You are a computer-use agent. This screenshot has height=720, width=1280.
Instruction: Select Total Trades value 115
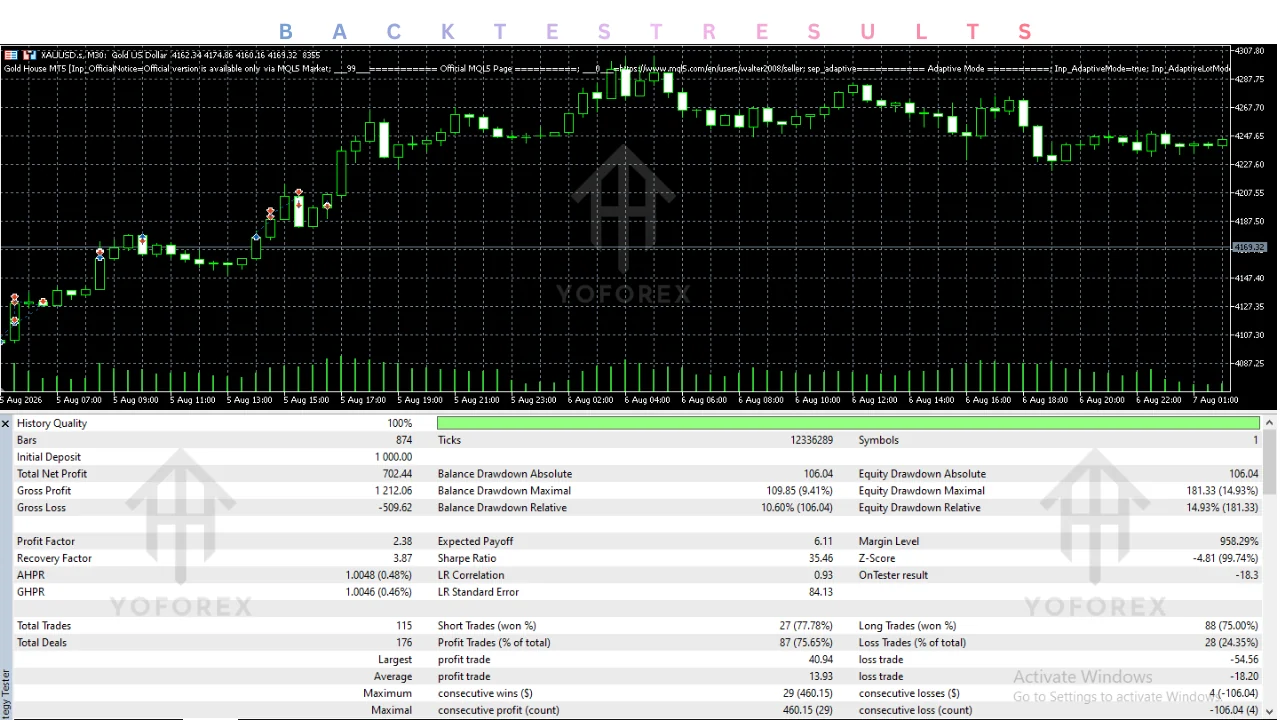pos(404,627)
